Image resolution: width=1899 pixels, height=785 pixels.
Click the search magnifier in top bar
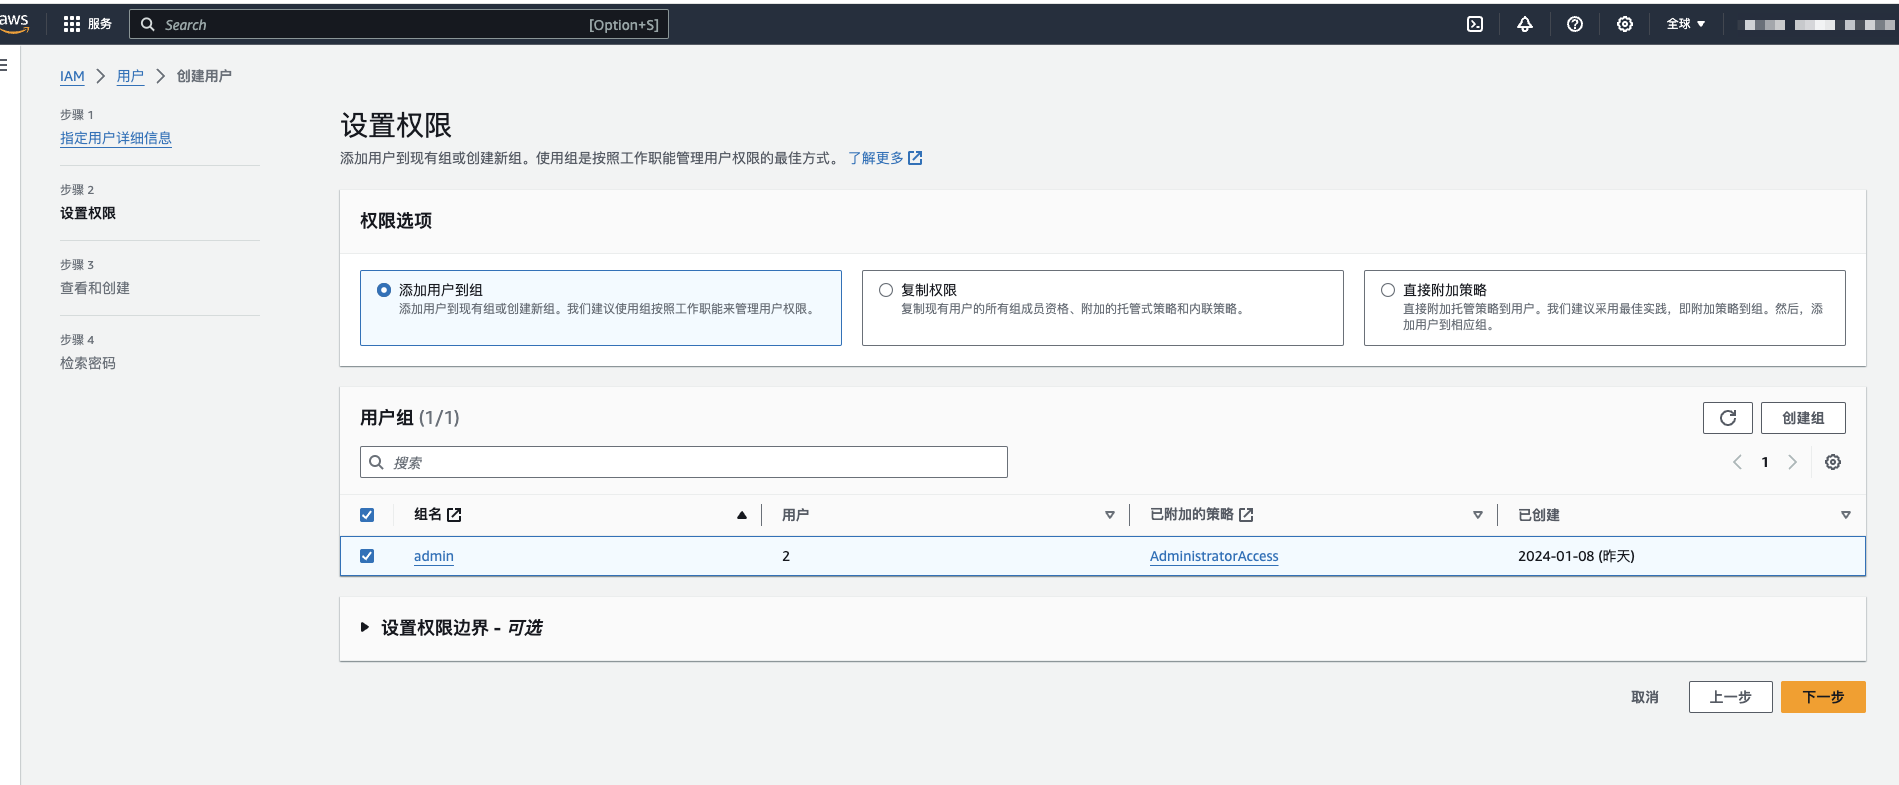(148, 24)
